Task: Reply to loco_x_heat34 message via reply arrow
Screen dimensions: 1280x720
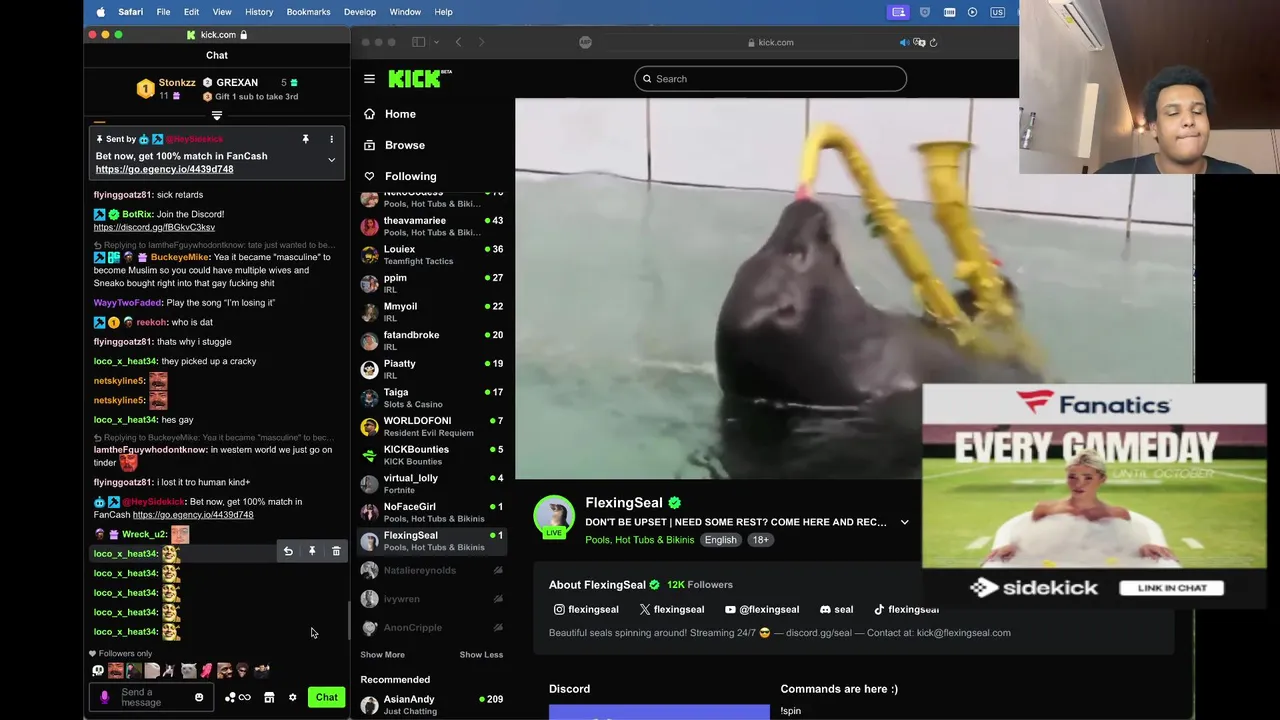Action: coord(288,551)
